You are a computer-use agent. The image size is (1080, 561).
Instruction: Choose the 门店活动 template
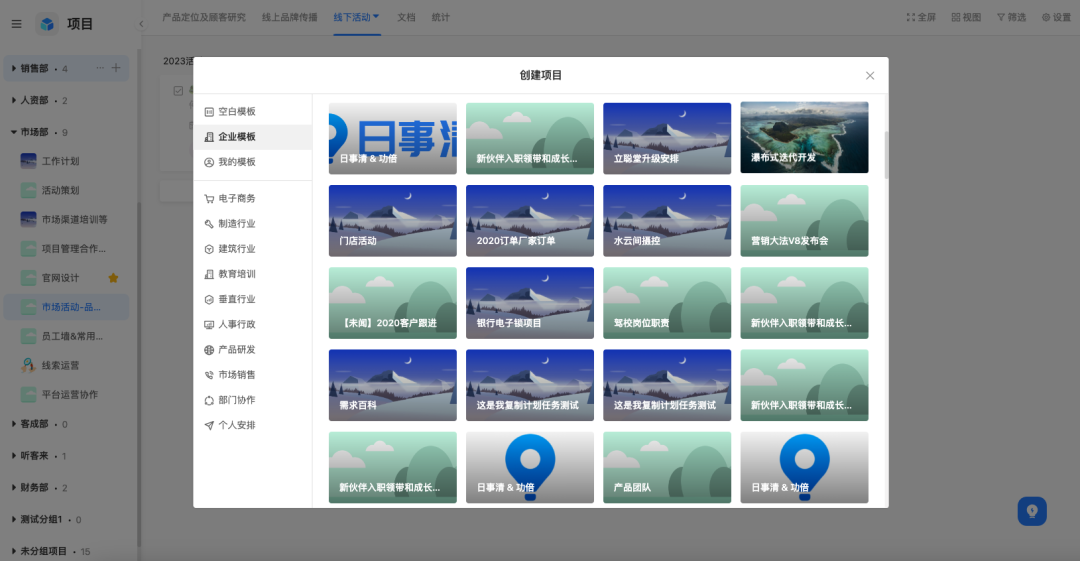point(393,221)
